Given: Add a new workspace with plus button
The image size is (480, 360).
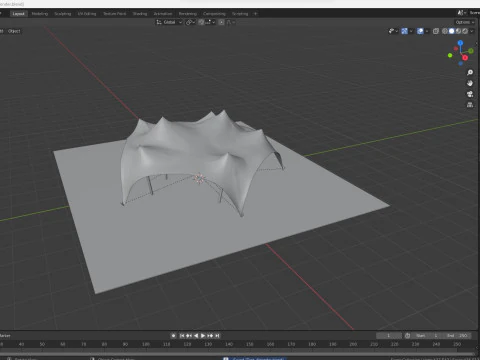Looking at the screenshot, I should 256,14.
